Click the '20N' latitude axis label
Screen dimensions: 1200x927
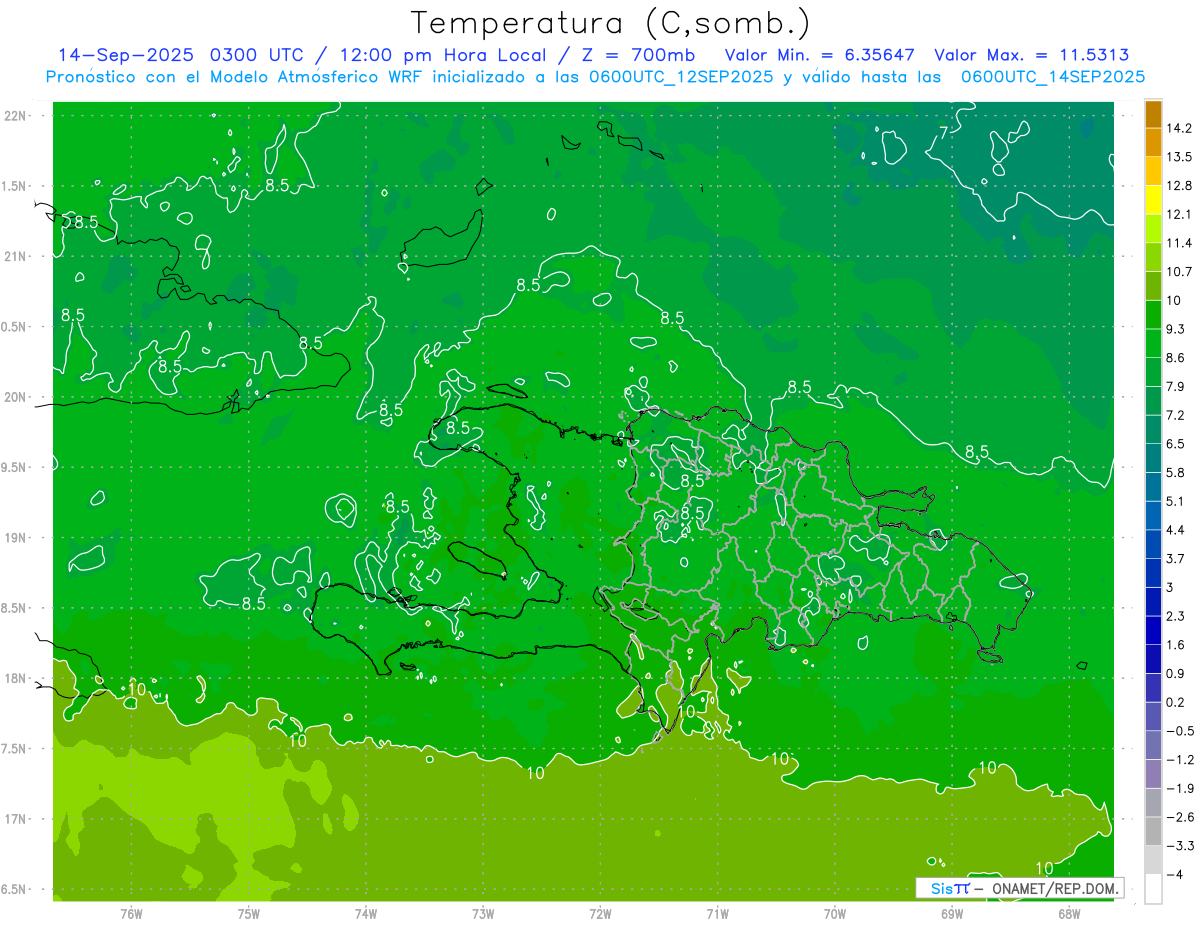coord(17,397)
